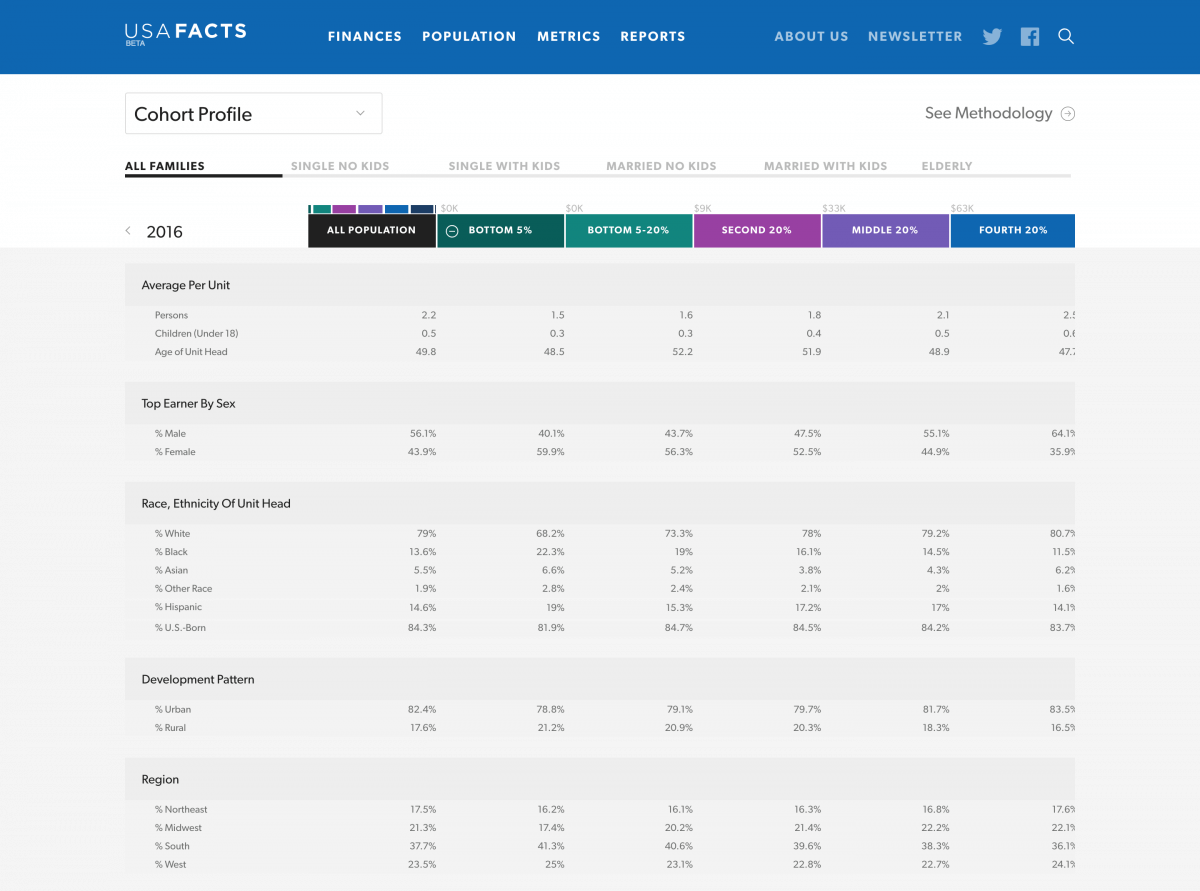Screen dimensions: 1200x891
Task: Click the 68.2% White value under Bottom 5%
Action: (x=551, y=534)
